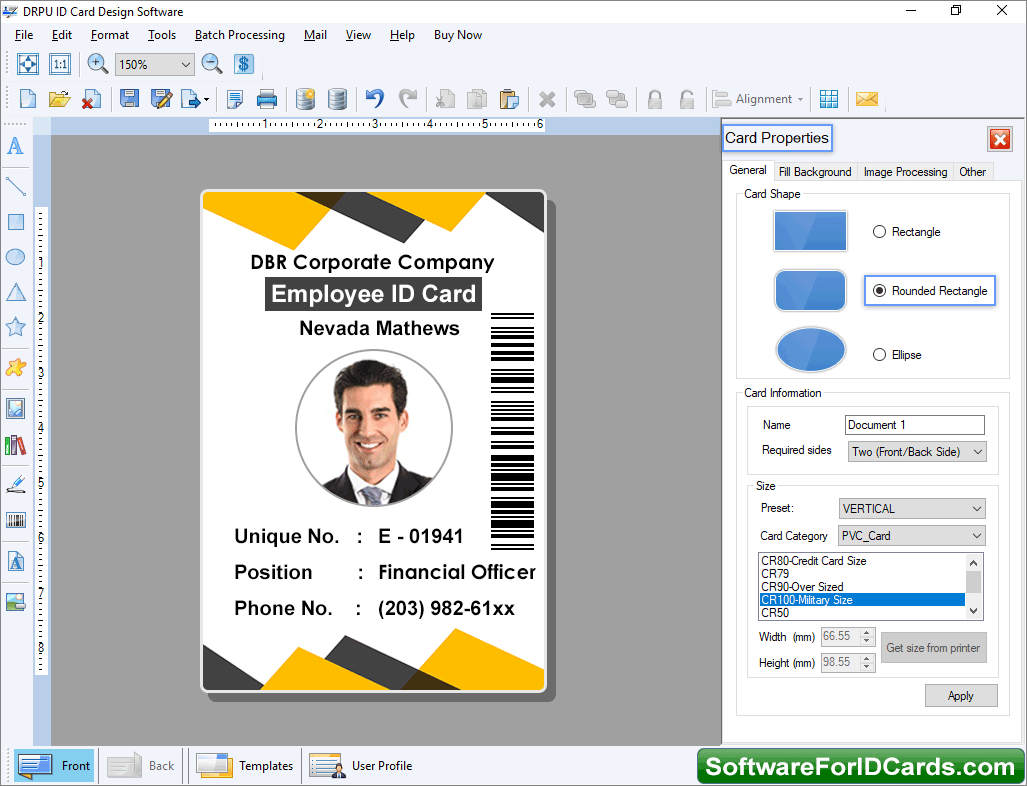The height and width of the screenshot is (786, 1027).
Task: Click the Rectangle shape preview thumbnail
Action: 810,231
